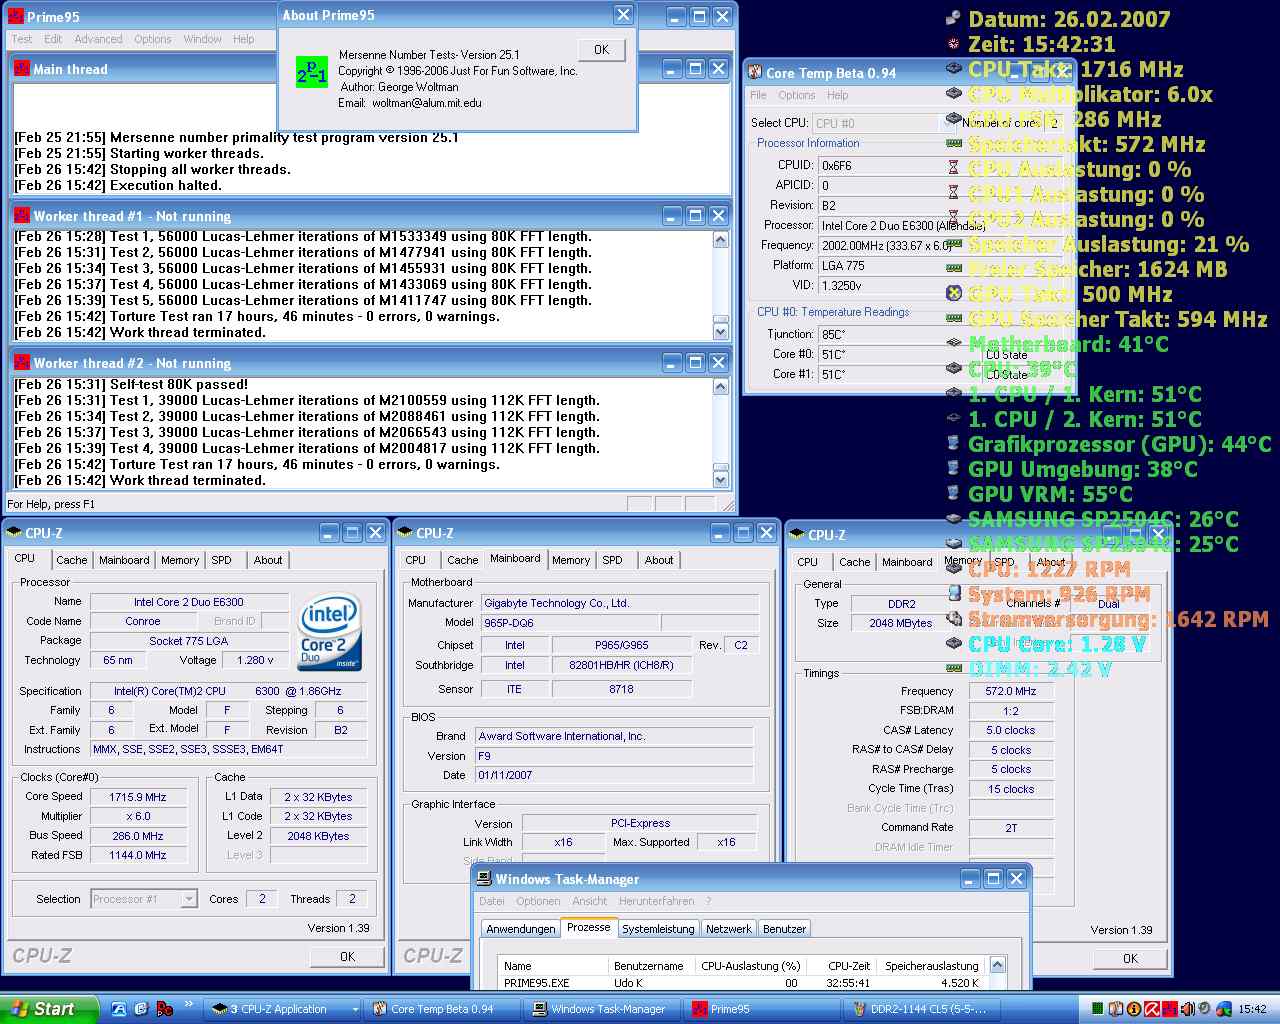Open the Datei menu in Task-Manager

pos(492,901)
